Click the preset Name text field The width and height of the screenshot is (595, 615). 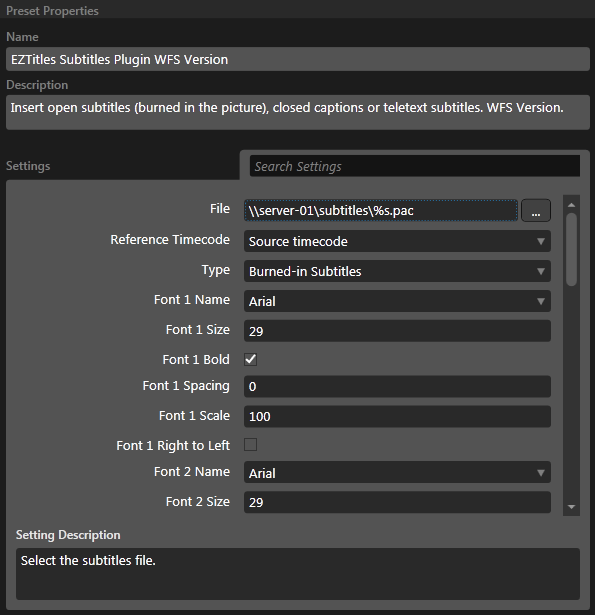pos(298,59)
